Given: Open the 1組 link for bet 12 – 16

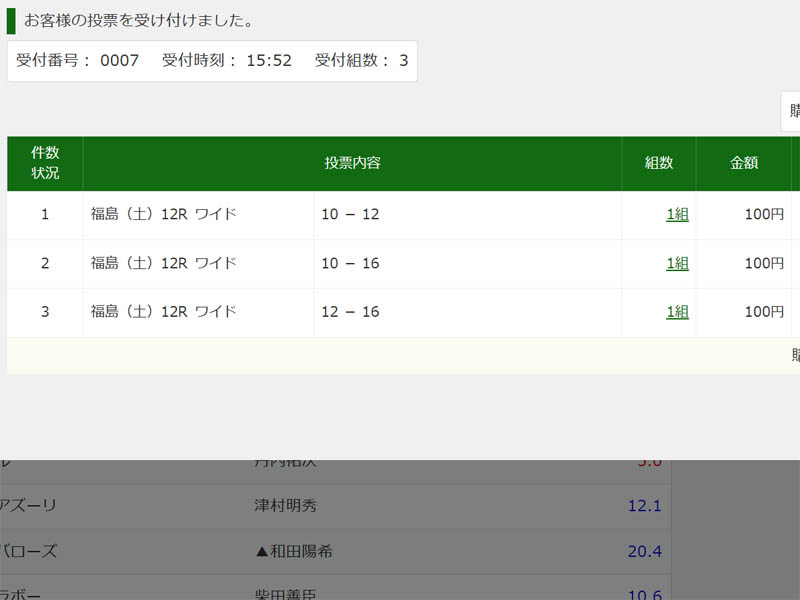Looking at the screenshot, I should [x=677, y=312].
